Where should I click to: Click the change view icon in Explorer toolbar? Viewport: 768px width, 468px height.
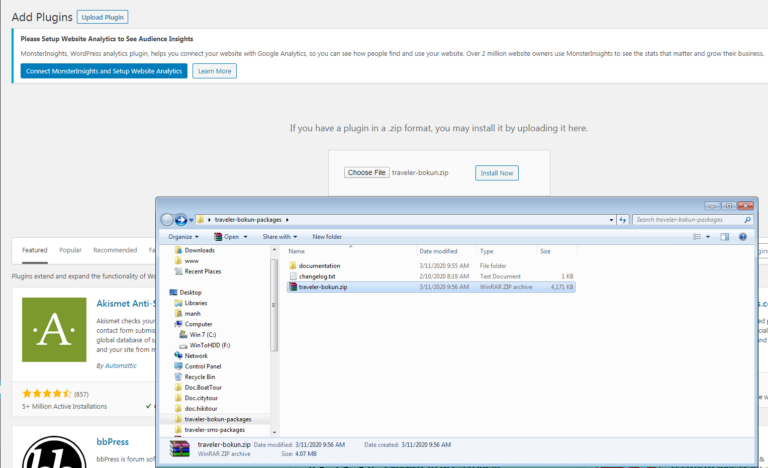pos(698,237)
